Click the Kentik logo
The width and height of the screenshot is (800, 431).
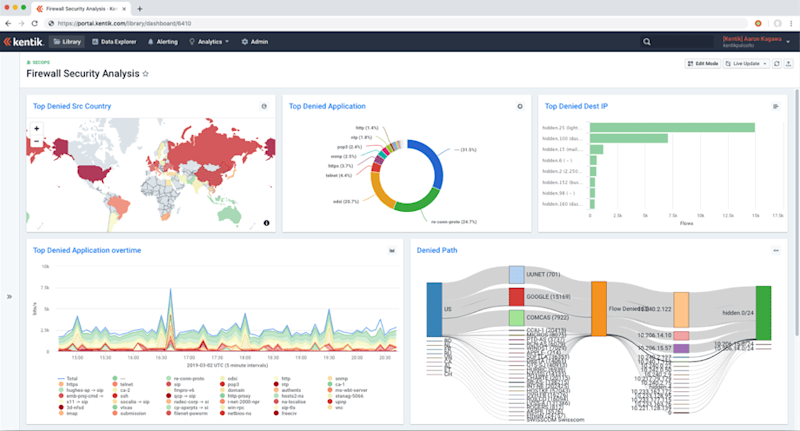[23, 42]
